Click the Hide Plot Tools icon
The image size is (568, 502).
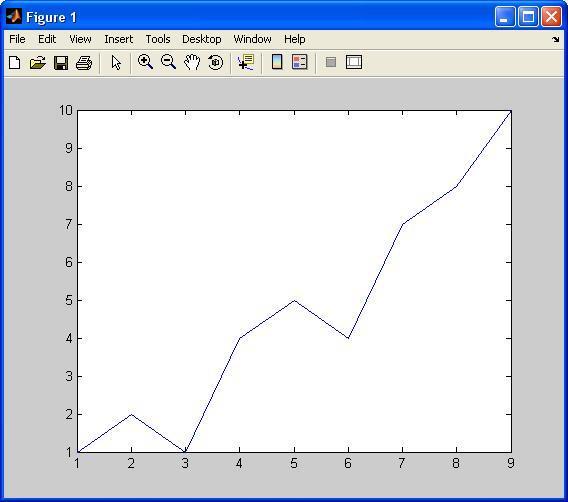tap(331, 62)
